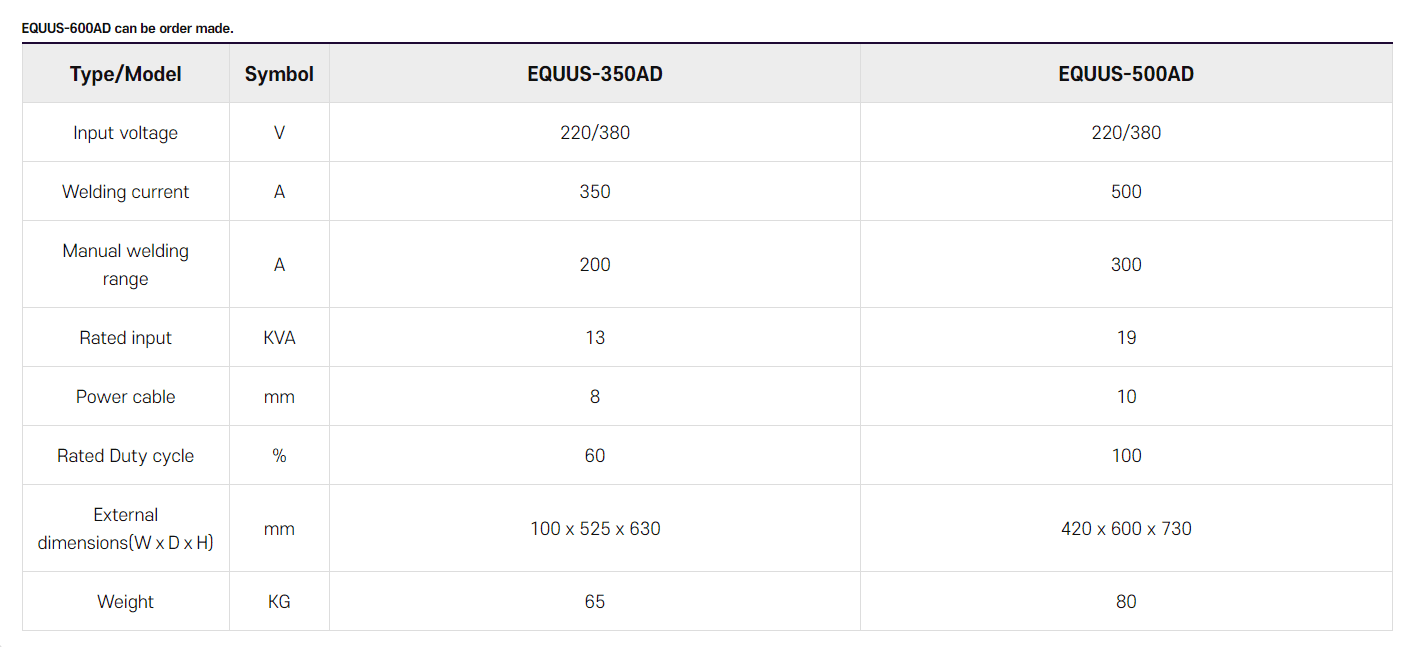
Task: Select the Power cable row label
Action: [x=126, y=397]
